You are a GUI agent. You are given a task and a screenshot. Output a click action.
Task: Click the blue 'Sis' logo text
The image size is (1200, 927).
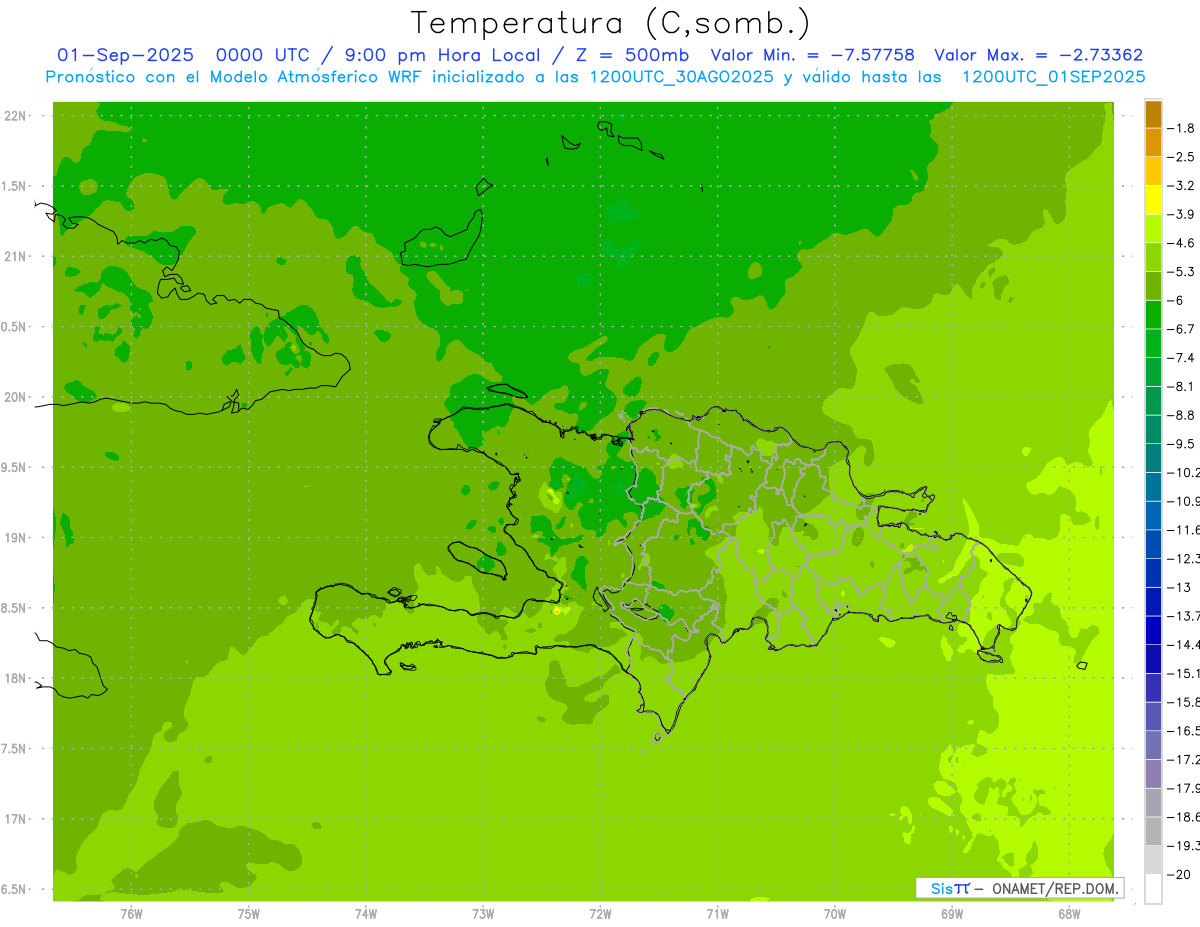click(940, 888)
